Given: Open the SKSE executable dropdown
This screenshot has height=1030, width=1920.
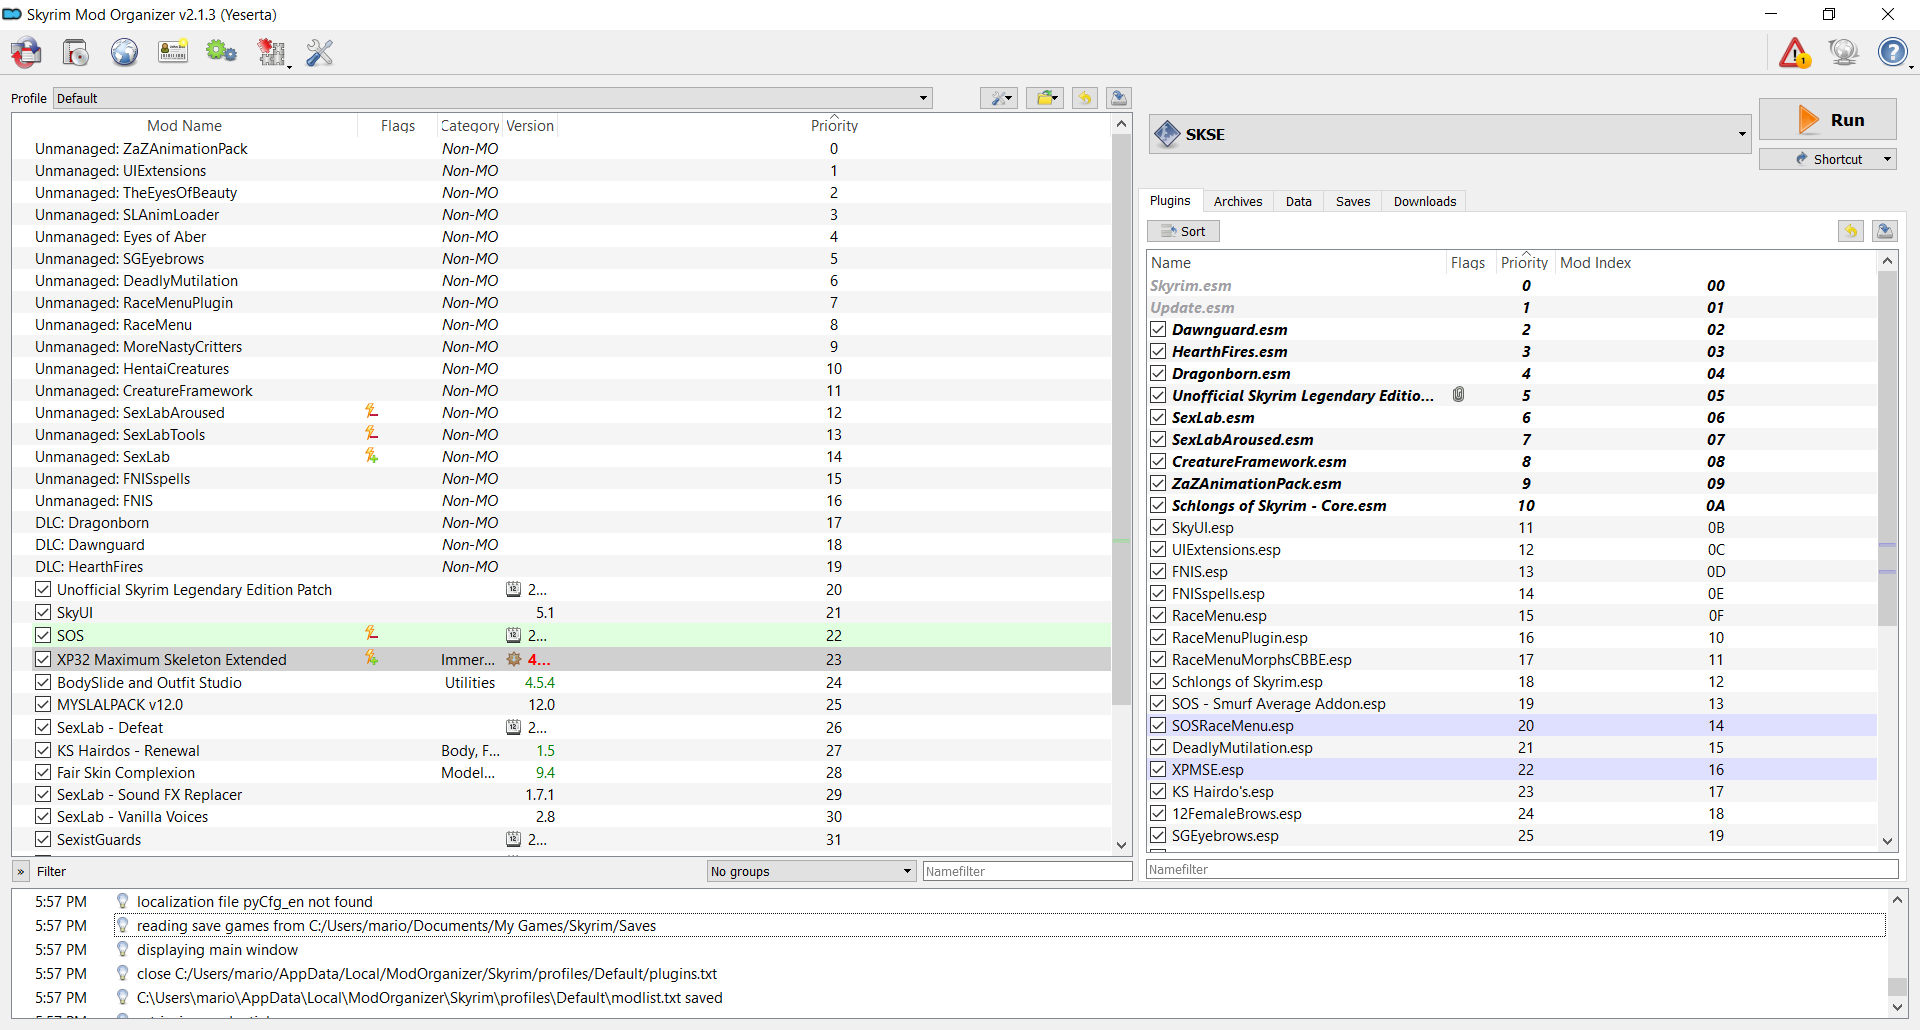Looking at the screenshot, I should point(1449,134).
